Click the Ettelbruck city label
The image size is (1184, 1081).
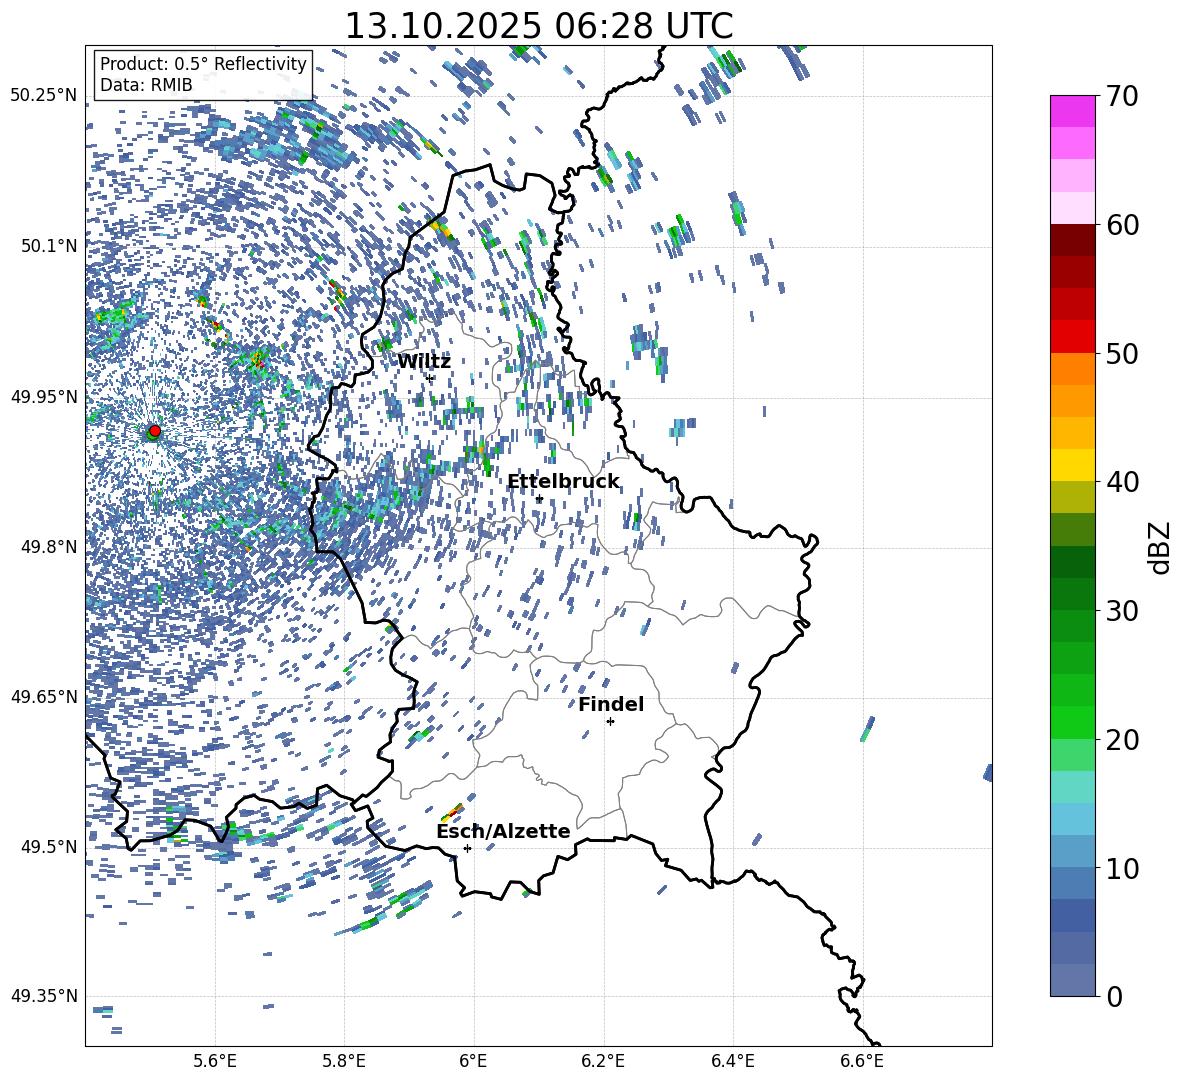click(x=563, y=482)
